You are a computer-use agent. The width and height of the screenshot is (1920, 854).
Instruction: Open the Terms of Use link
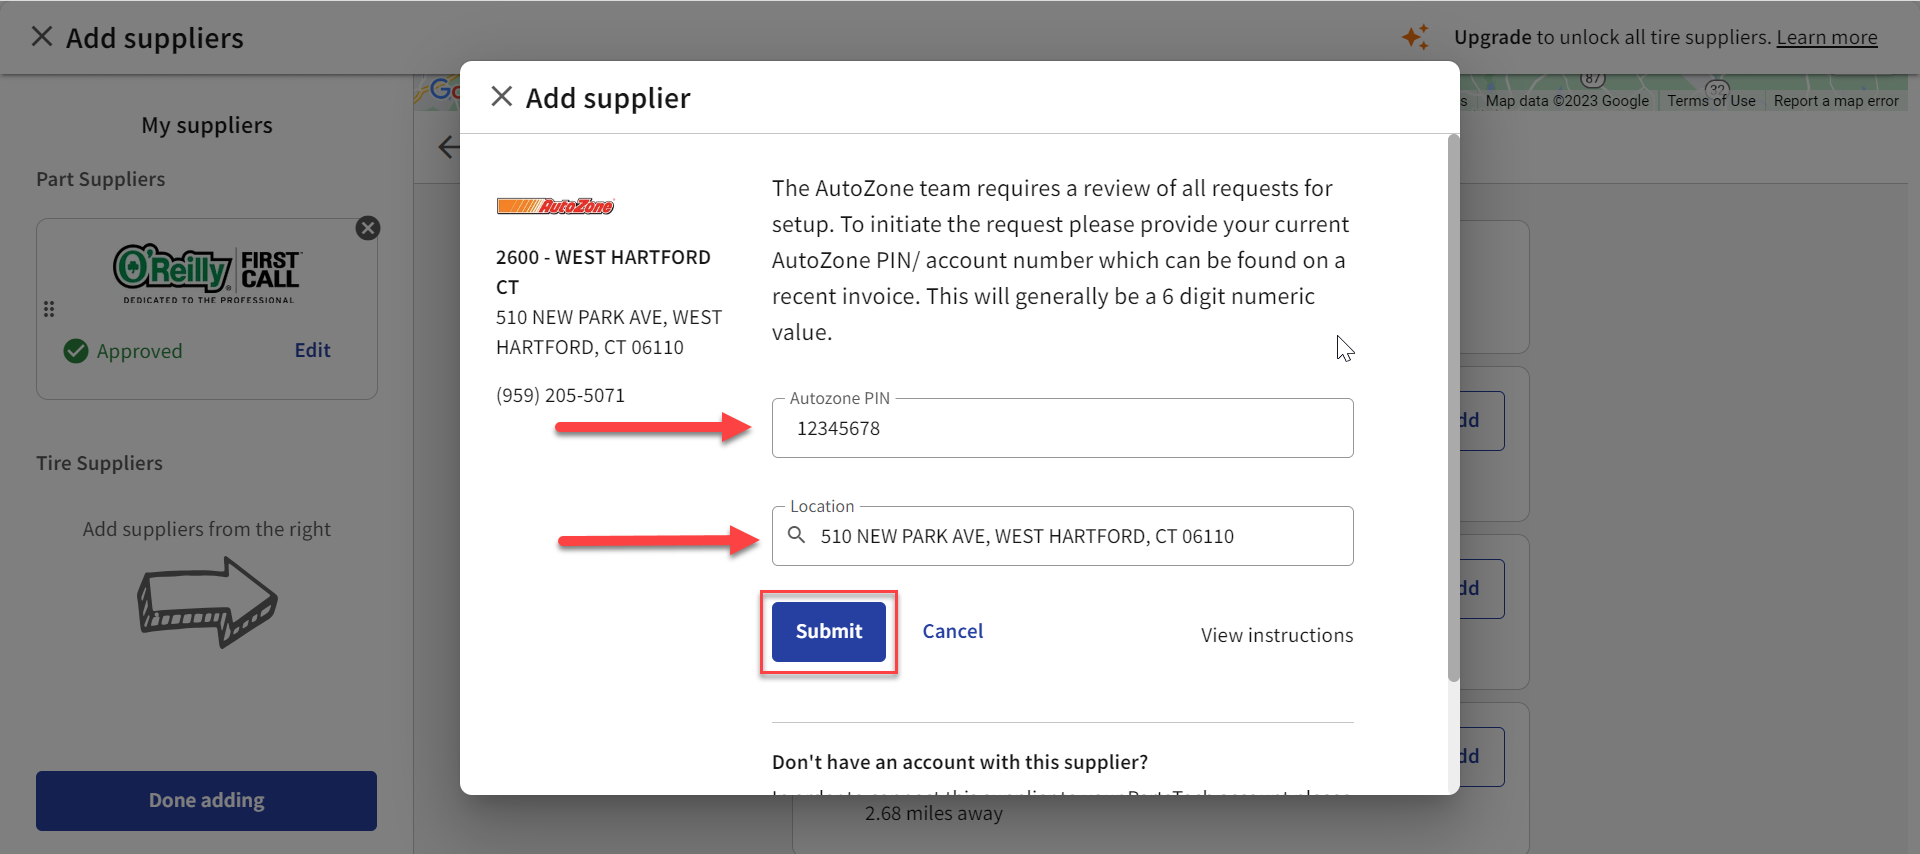click(x=1710, y=100)
